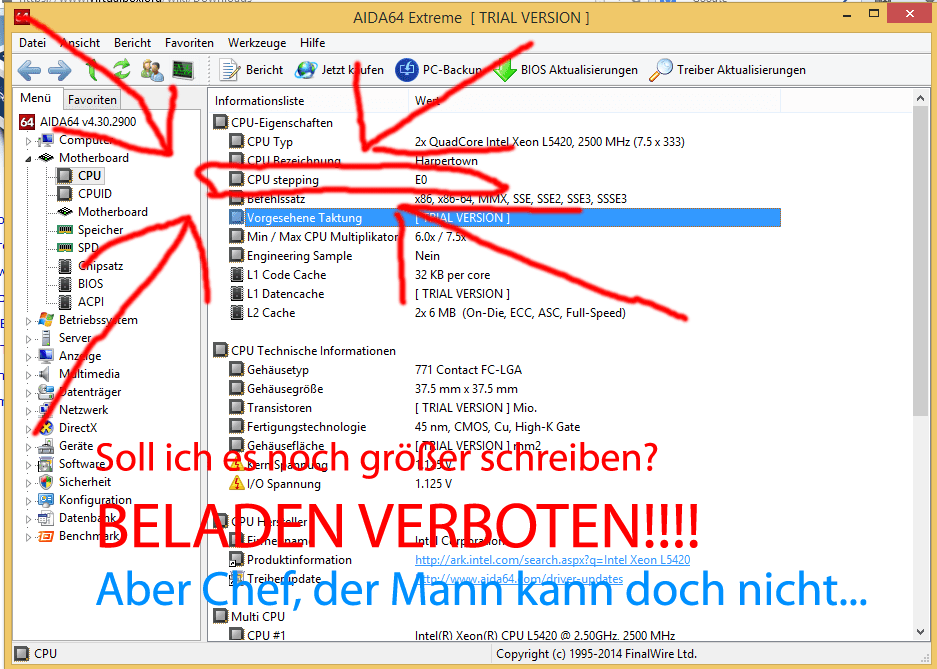Screen dimensions: 937x669
Task: Click the vertical scrollbar thumb
Action: coord(921,262)
